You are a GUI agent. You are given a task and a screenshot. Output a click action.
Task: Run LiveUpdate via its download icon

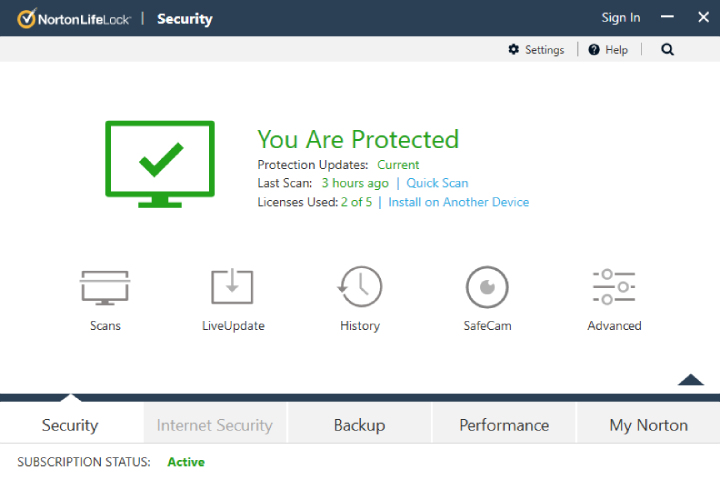click(x=232, y=287)
